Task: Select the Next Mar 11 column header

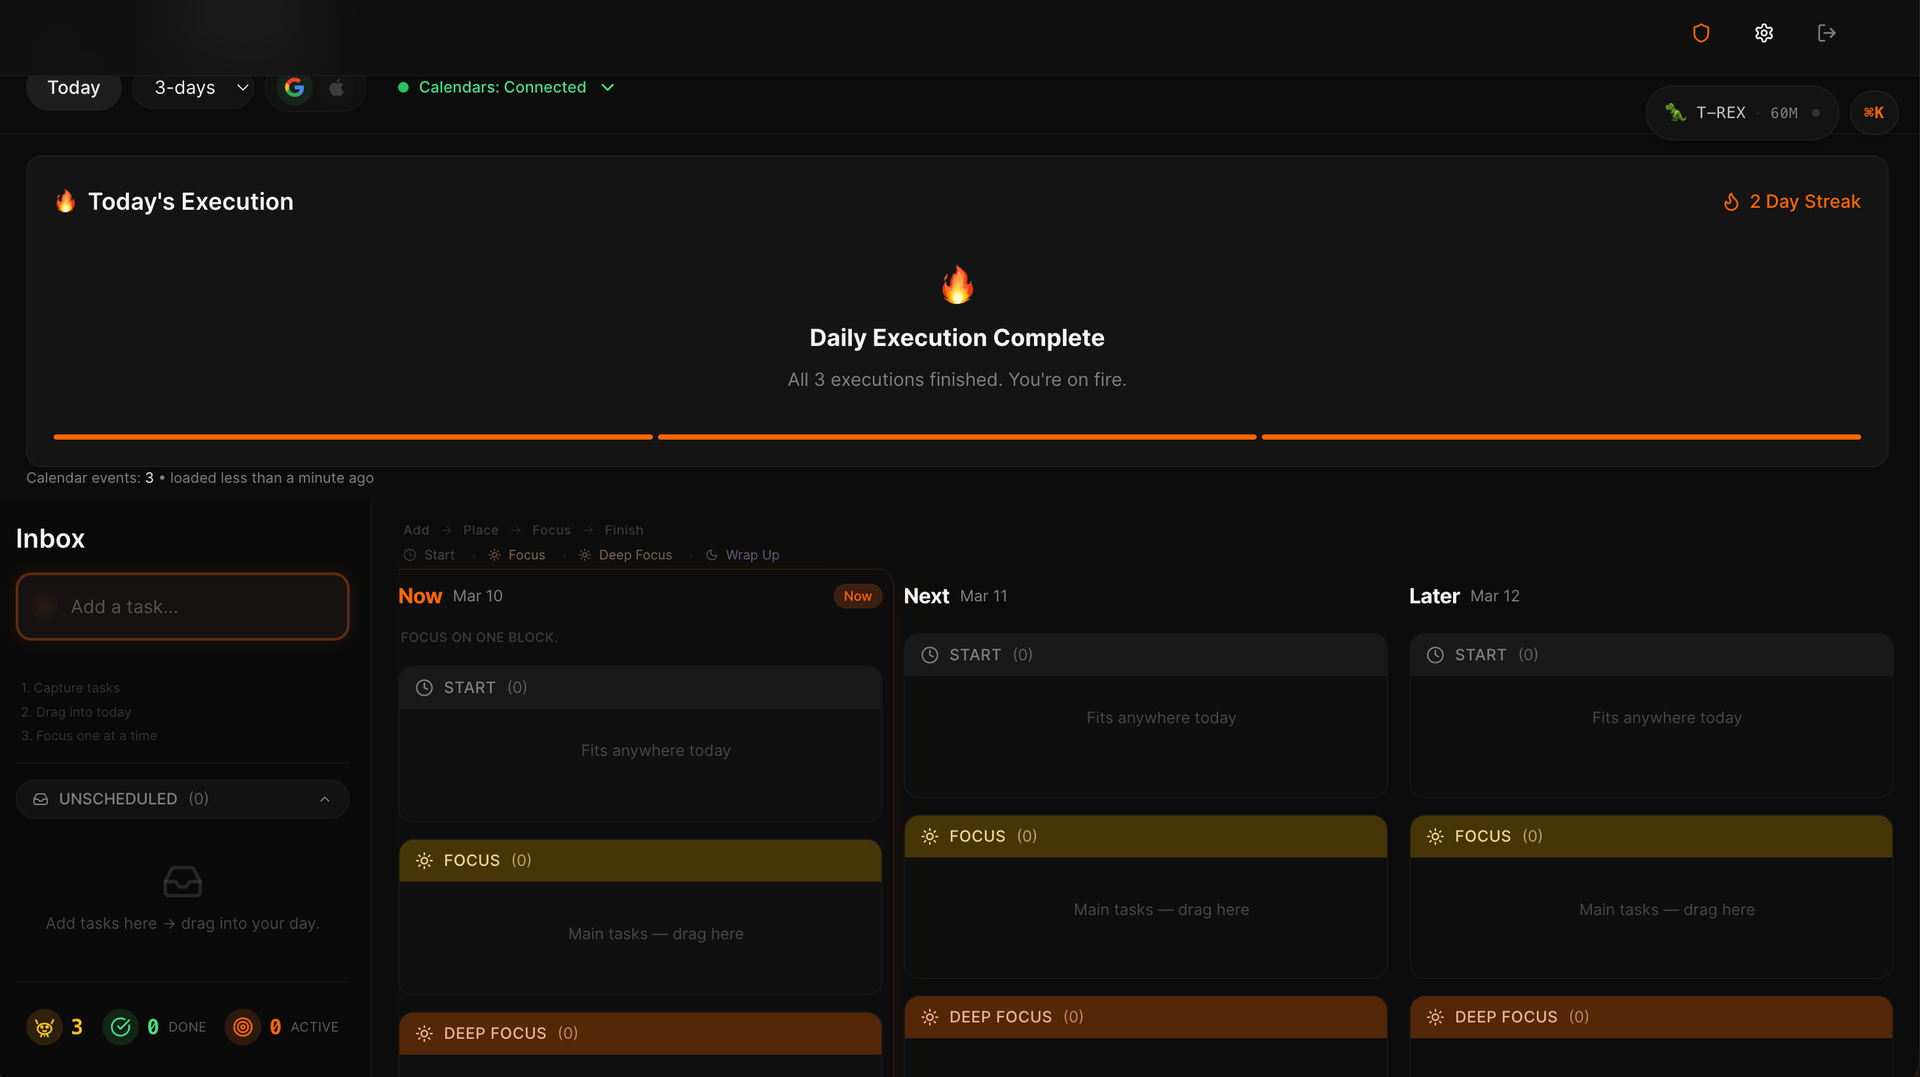Action: click(x=955, y=596)
